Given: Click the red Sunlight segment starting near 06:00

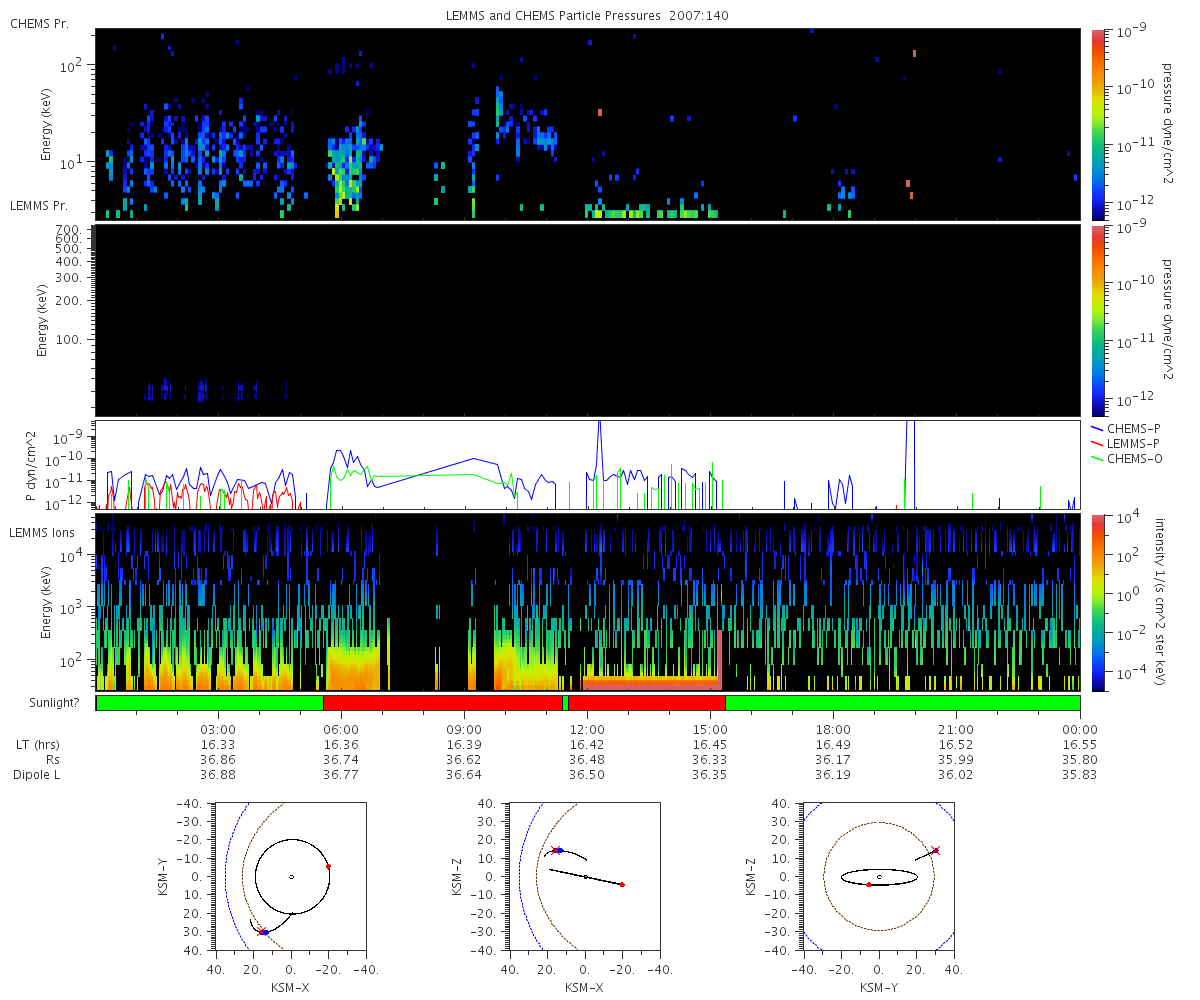Looking at the screenshot, I should tap(443, 703).
